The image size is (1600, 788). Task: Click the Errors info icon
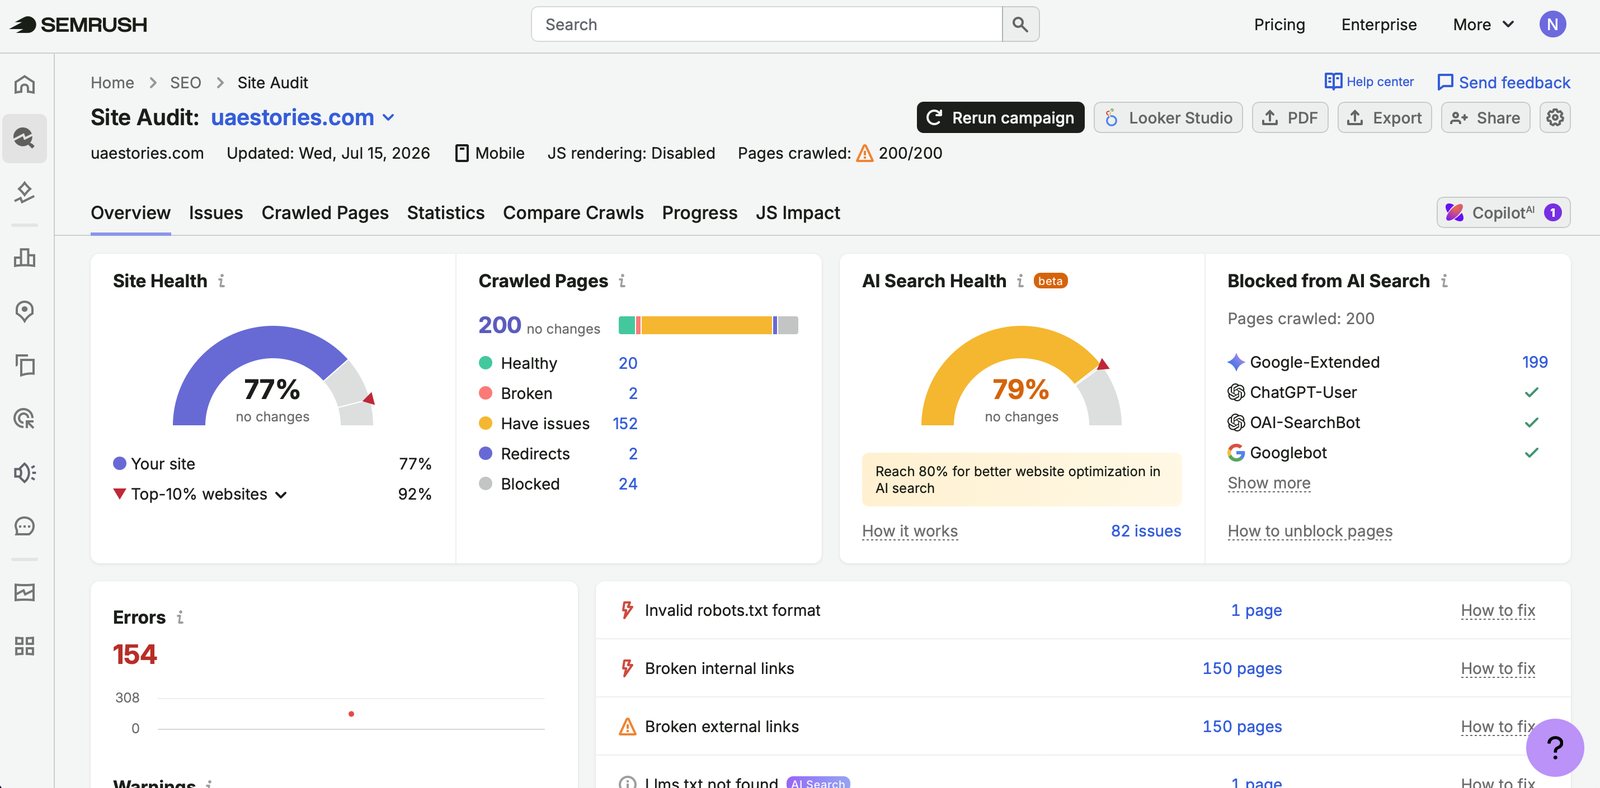180,617
